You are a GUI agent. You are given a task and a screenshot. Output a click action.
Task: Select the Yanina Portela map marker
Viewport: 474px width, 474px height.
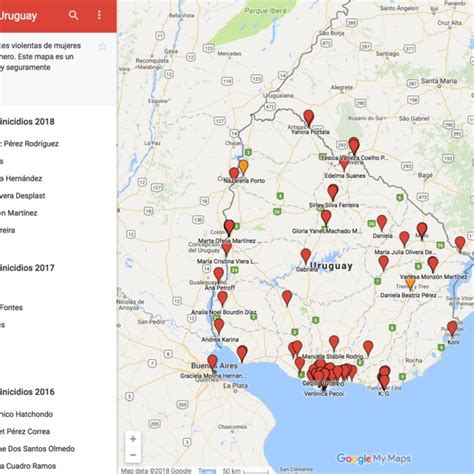pos(309,118)
